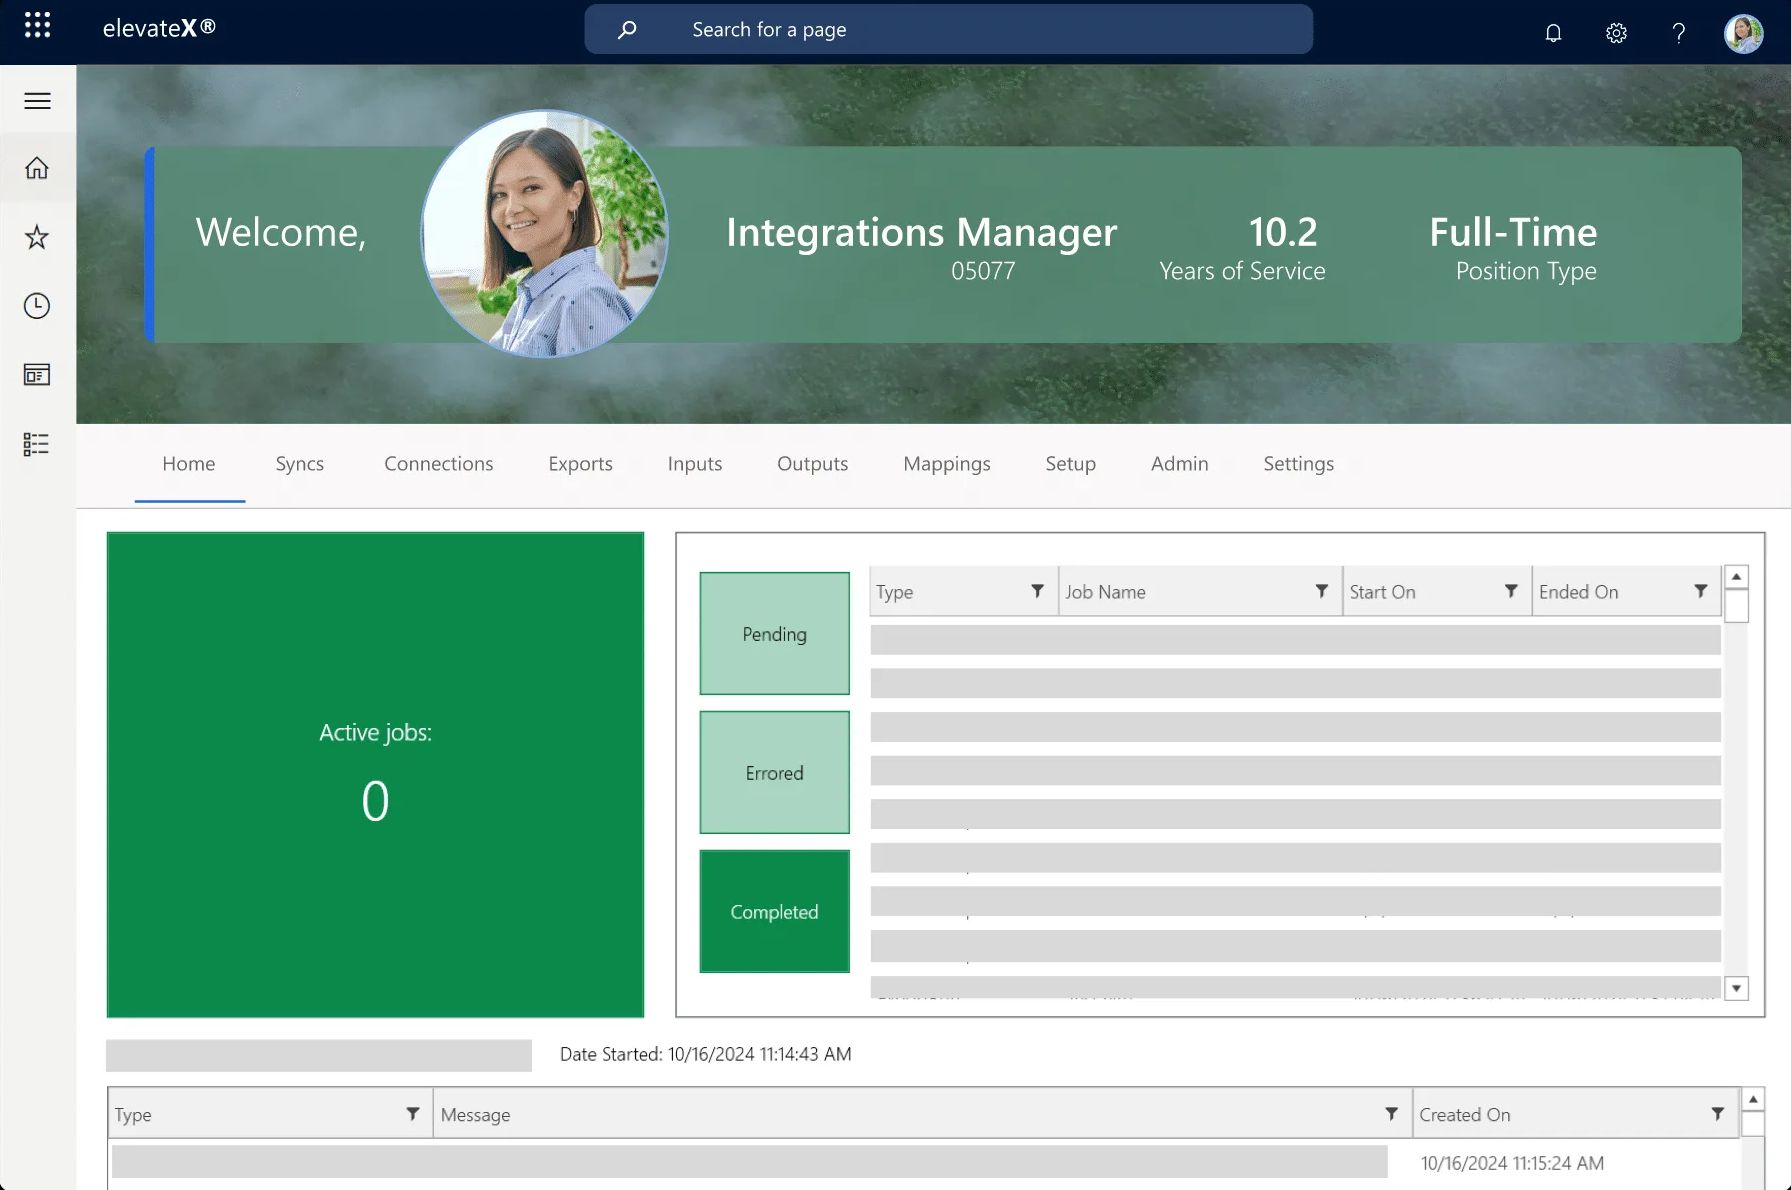This screenshot has width=1791, height=1190.
Task: Switch to the Syncs tab
Action: [299, 464]
